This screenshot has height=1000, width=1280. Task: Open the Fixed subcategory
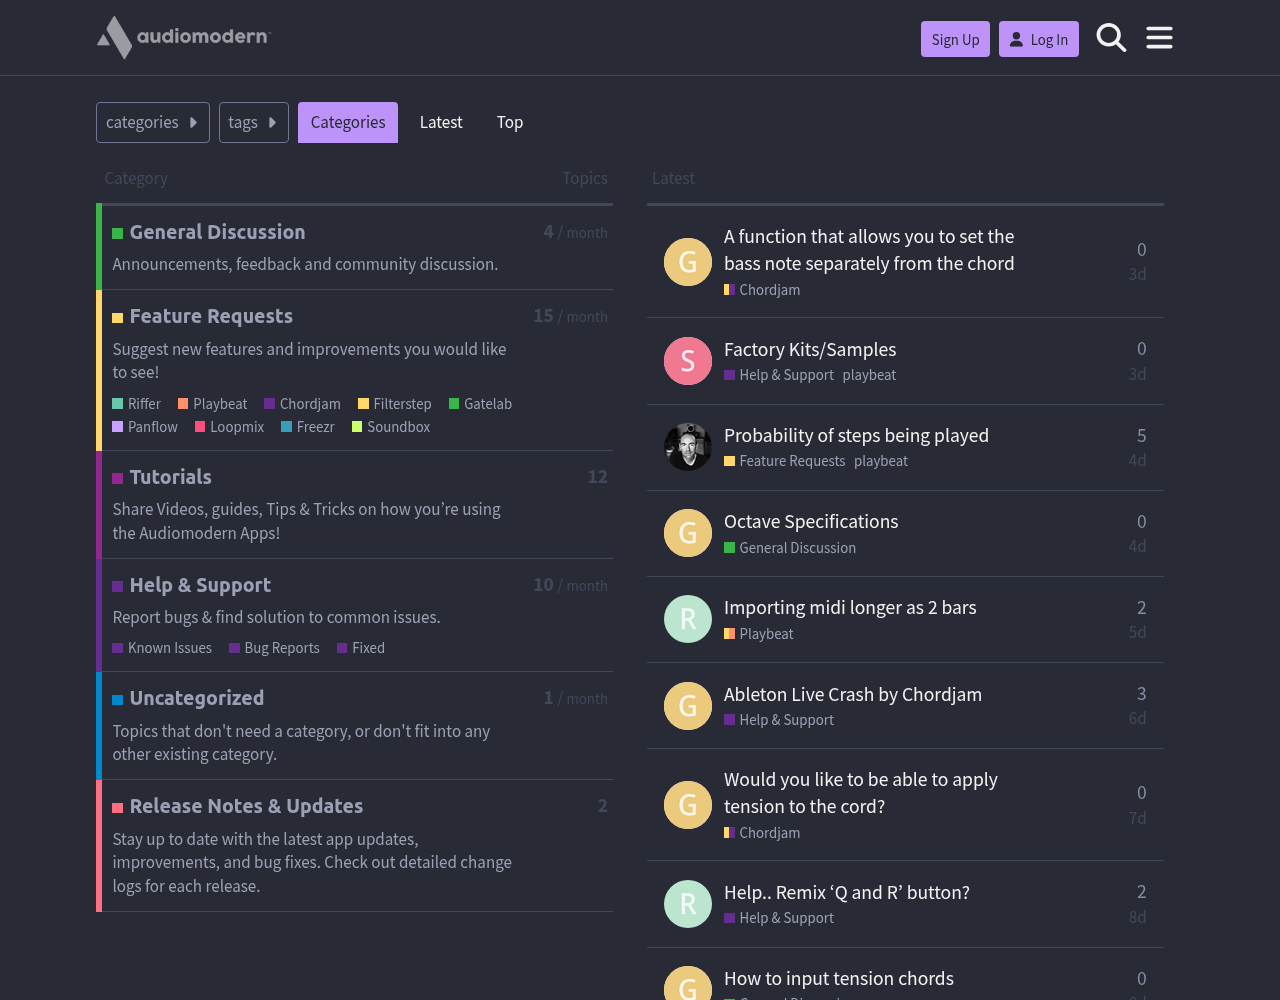[x=361, y=648]
